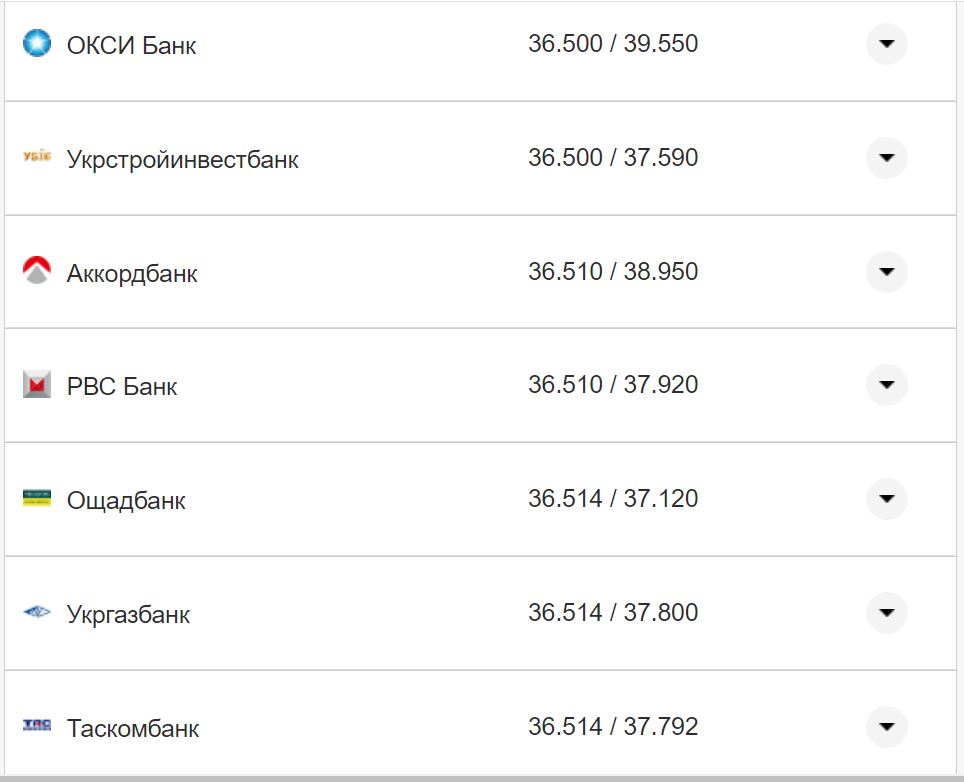Click the РВС Банк logo icon
The height and width of the screenshot is (782, 964).
click(x=37, y=385)
